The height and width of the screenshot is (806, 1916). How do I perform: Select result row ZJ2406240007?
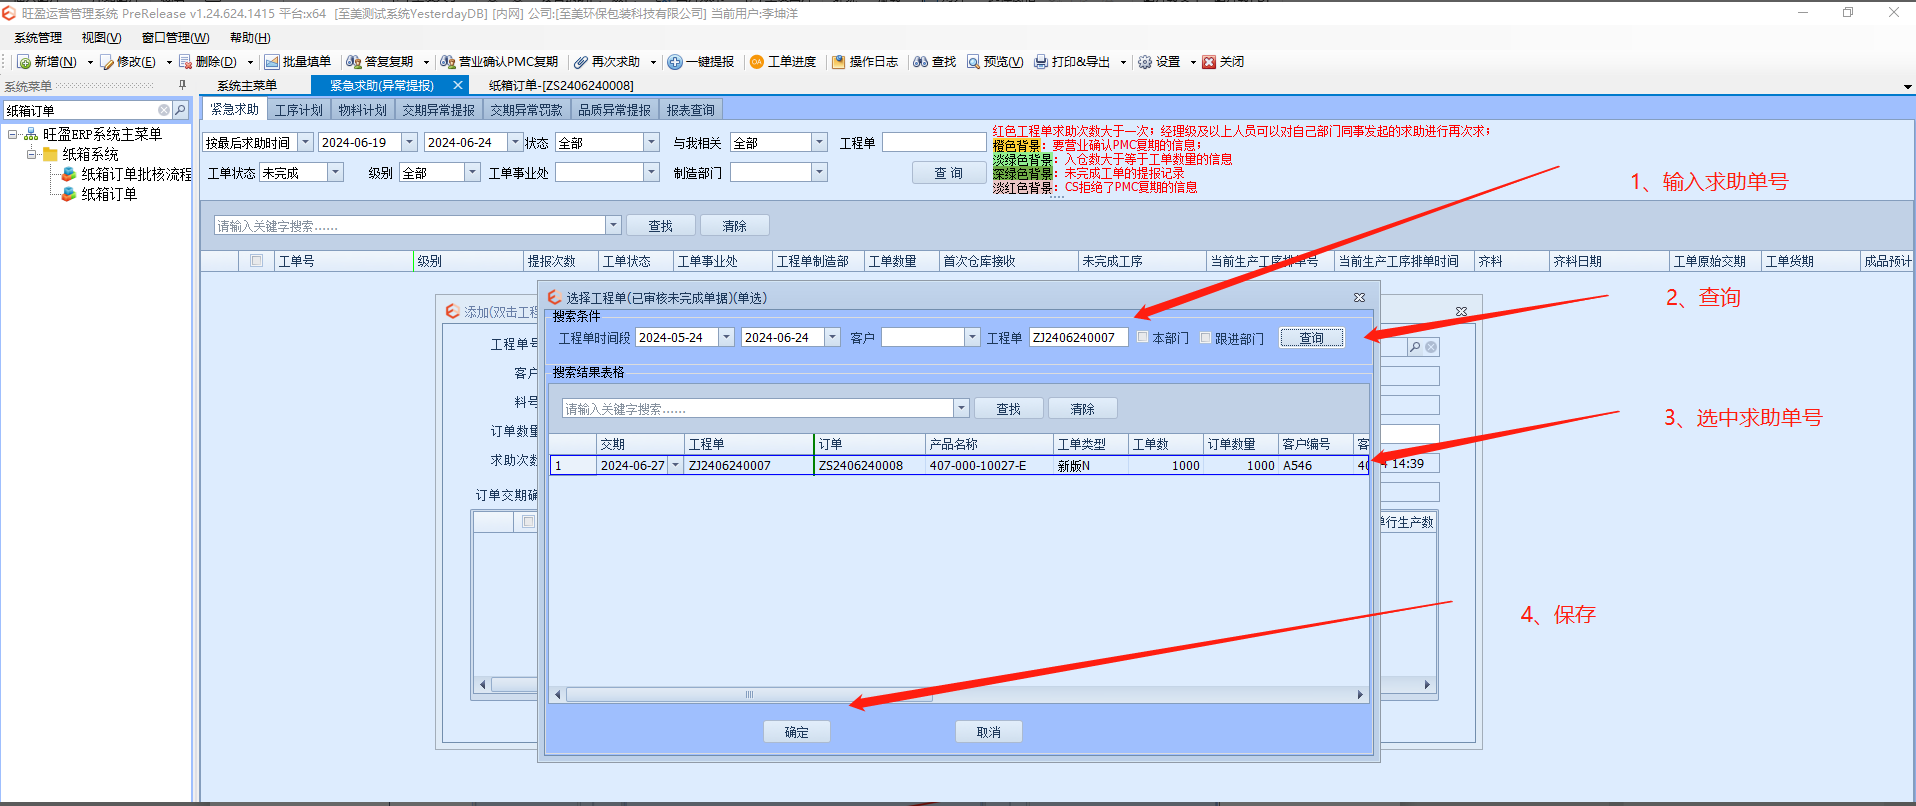click(959, 465)
